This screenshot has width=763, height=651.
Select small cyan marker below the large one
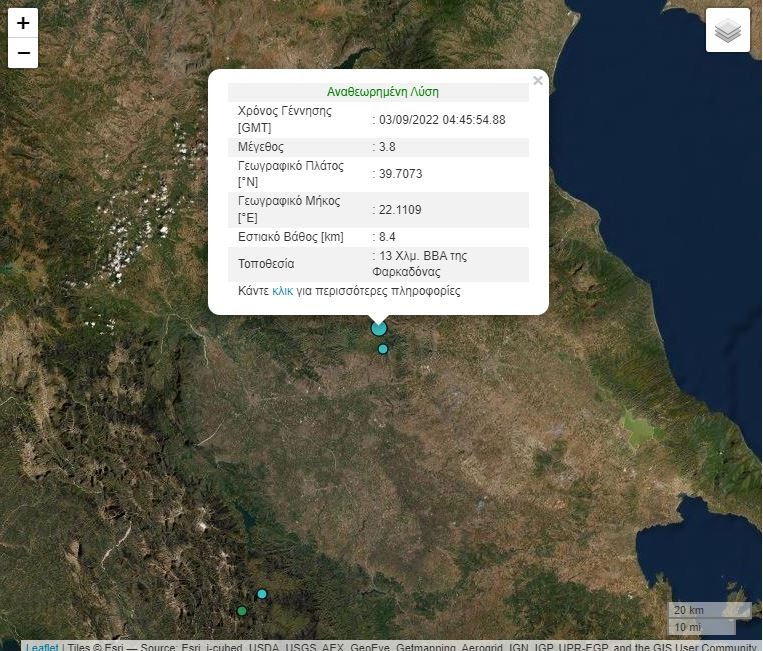(383, 349)
